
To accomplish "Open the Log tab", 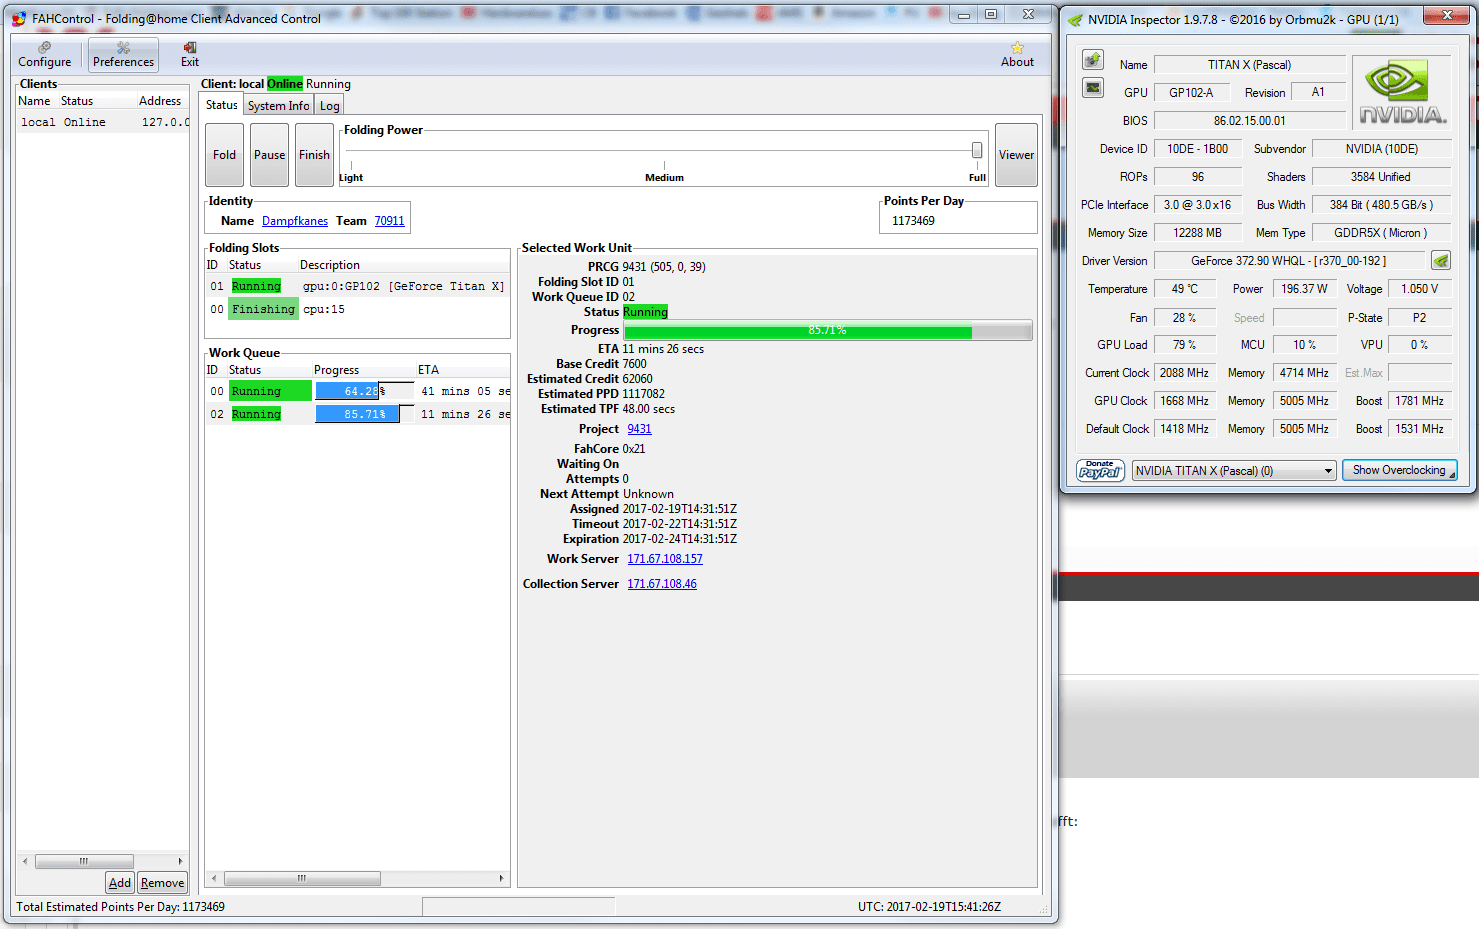I will click(329, 106).
